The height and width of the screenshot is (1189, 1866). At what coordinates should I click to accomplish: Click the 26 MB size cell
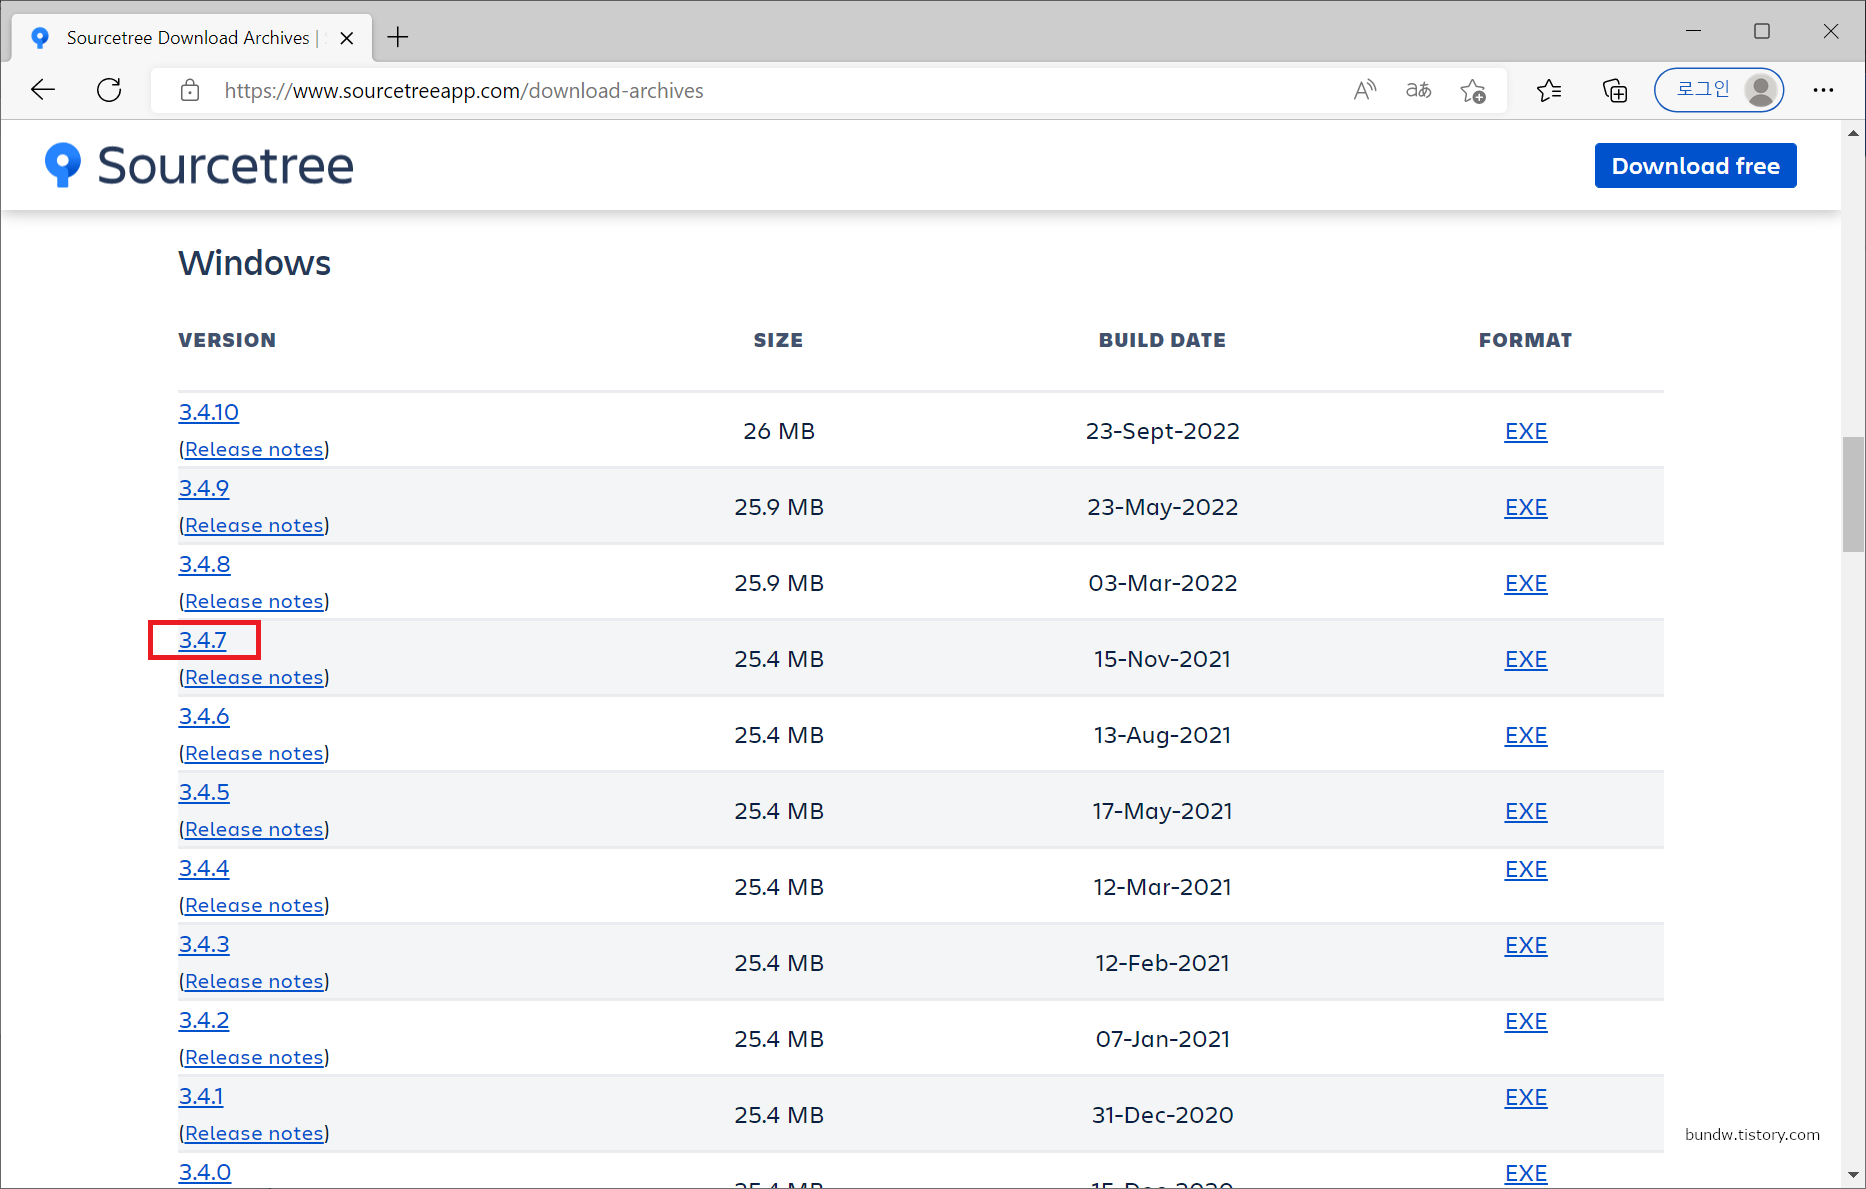click(779, 431)
